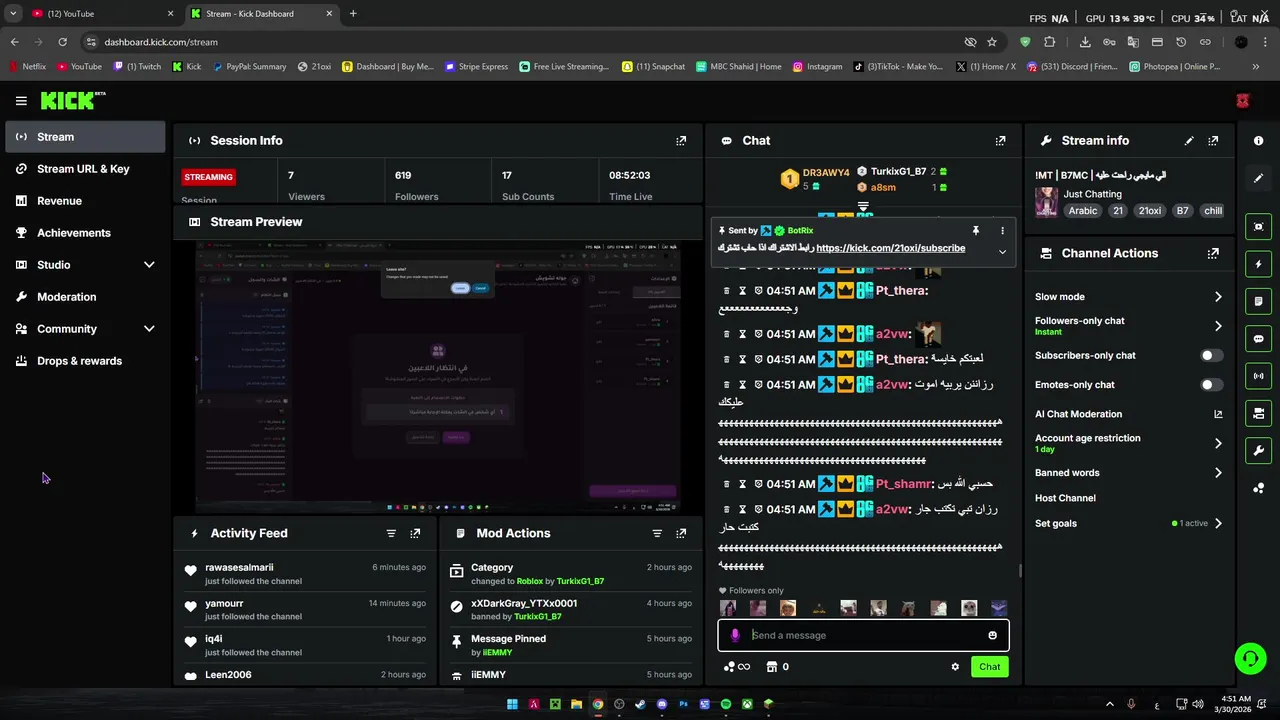Open the kick.com/21oxi/subscribe link
This screenshot has width=1280, height=720.
(890, 248)
